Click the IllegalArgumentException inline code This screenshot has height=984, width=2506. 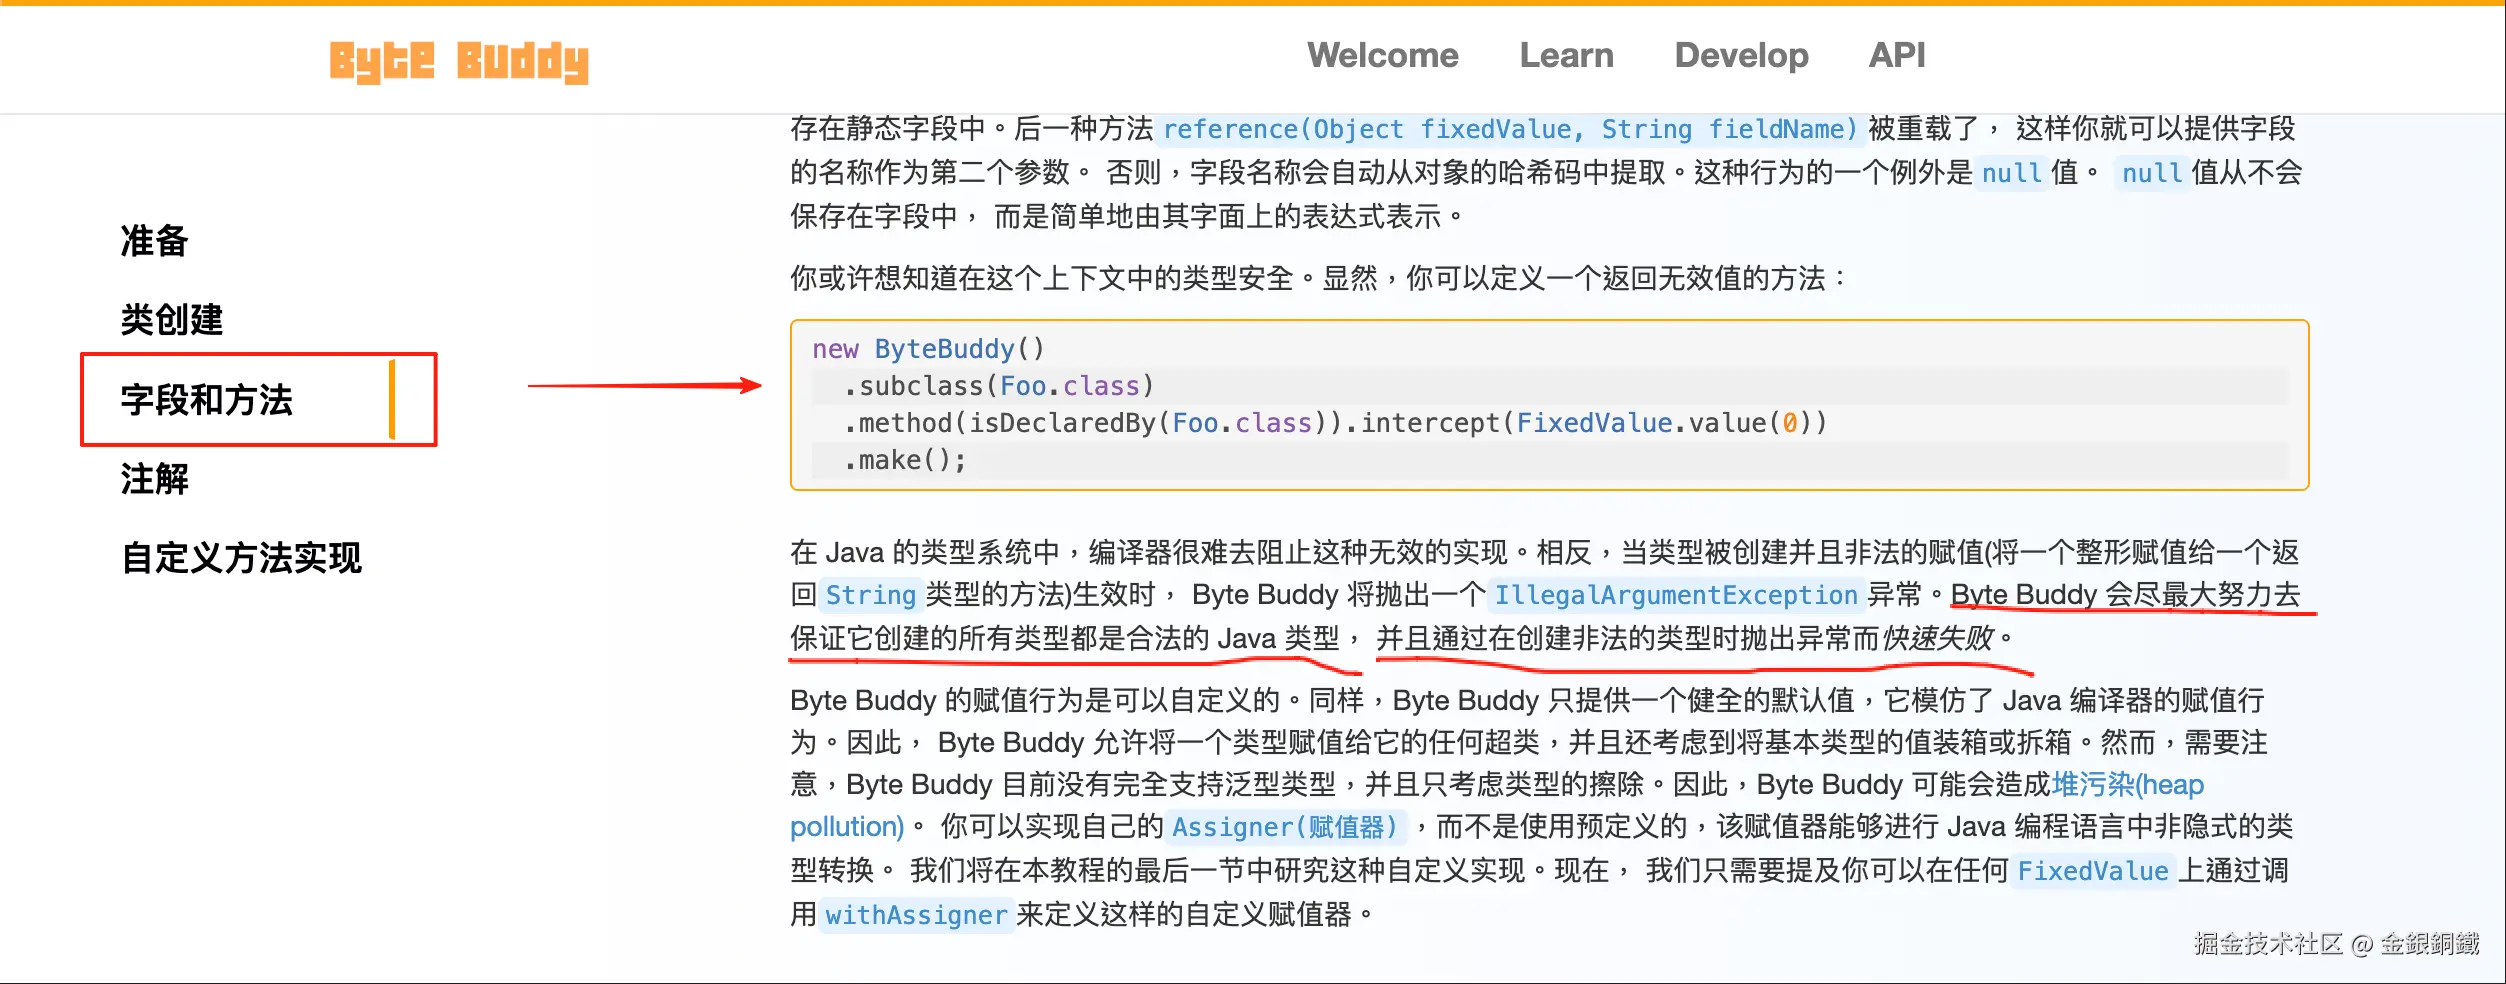pos(1675,596)
